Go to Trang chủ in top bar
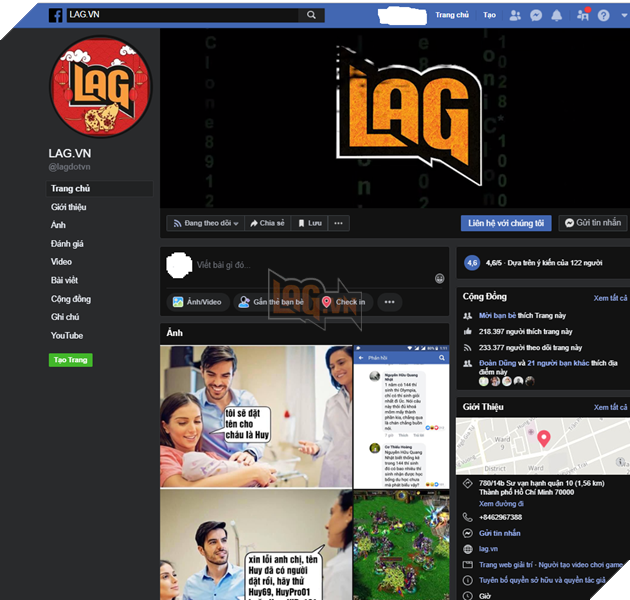630x600 pixels. tap(452, 15)
